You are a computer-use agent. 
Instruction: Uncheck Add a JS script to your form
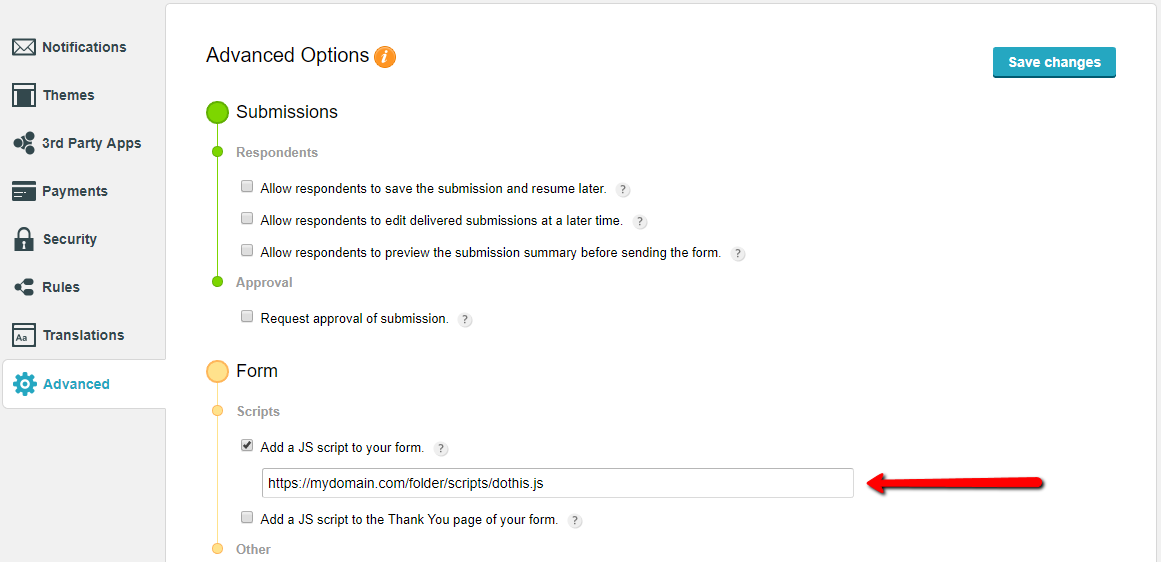247,446
